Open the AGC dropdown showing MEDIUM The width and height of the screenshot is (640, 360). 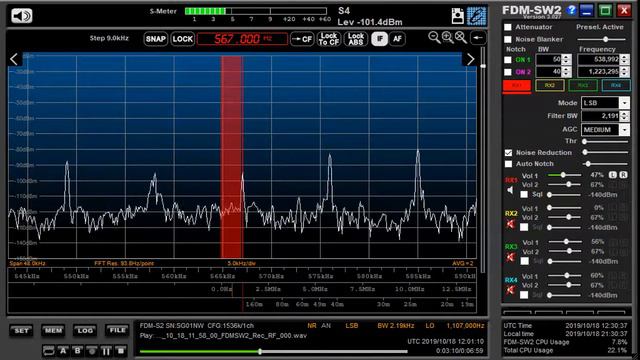point(605,130)
